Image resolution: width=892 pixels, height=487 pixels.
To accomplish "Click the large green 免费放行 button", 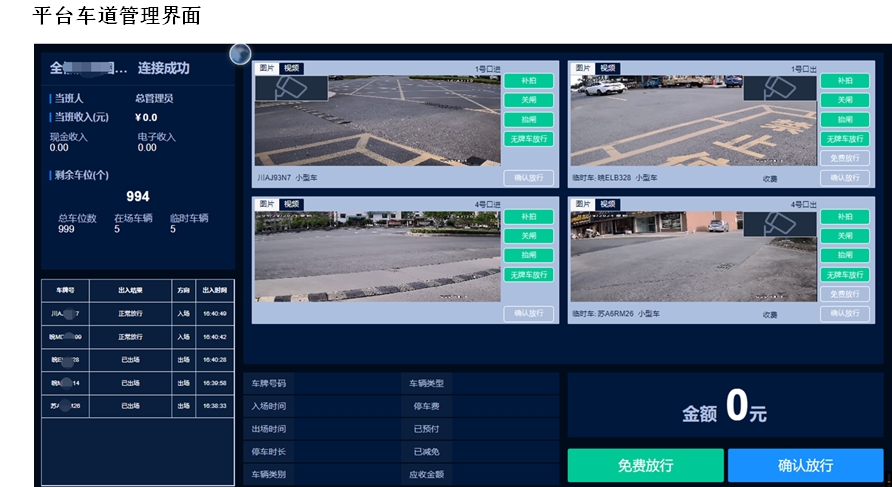I will [645, 465].
